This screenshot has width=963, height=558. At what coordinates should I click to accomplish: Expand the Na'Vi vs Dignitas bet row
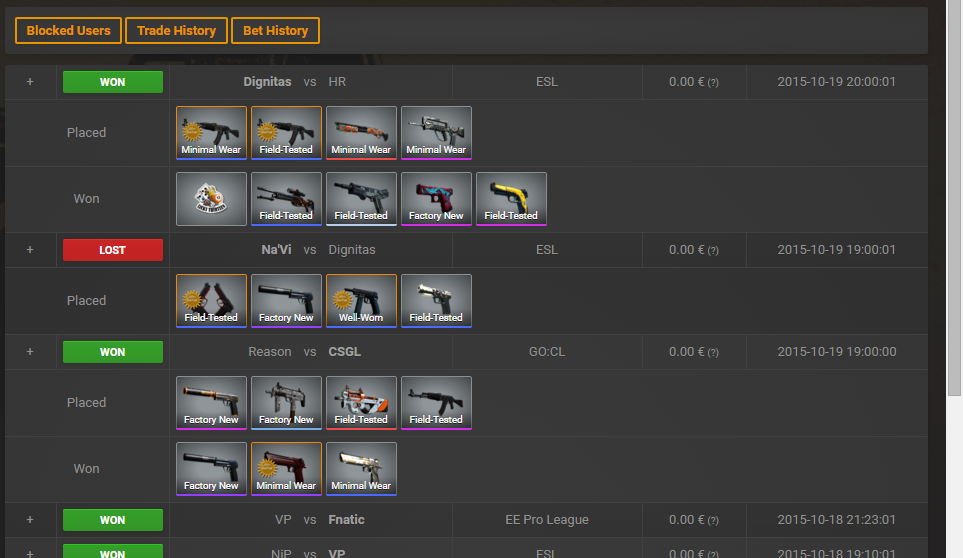point(30,250)
